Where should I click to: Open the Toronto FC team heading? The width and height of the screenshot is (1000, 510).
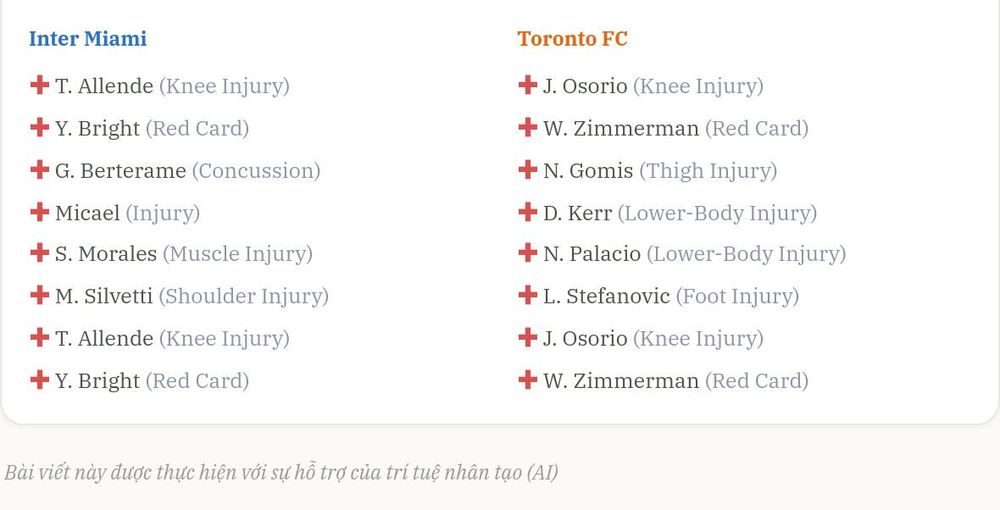[x=572, y=38]
